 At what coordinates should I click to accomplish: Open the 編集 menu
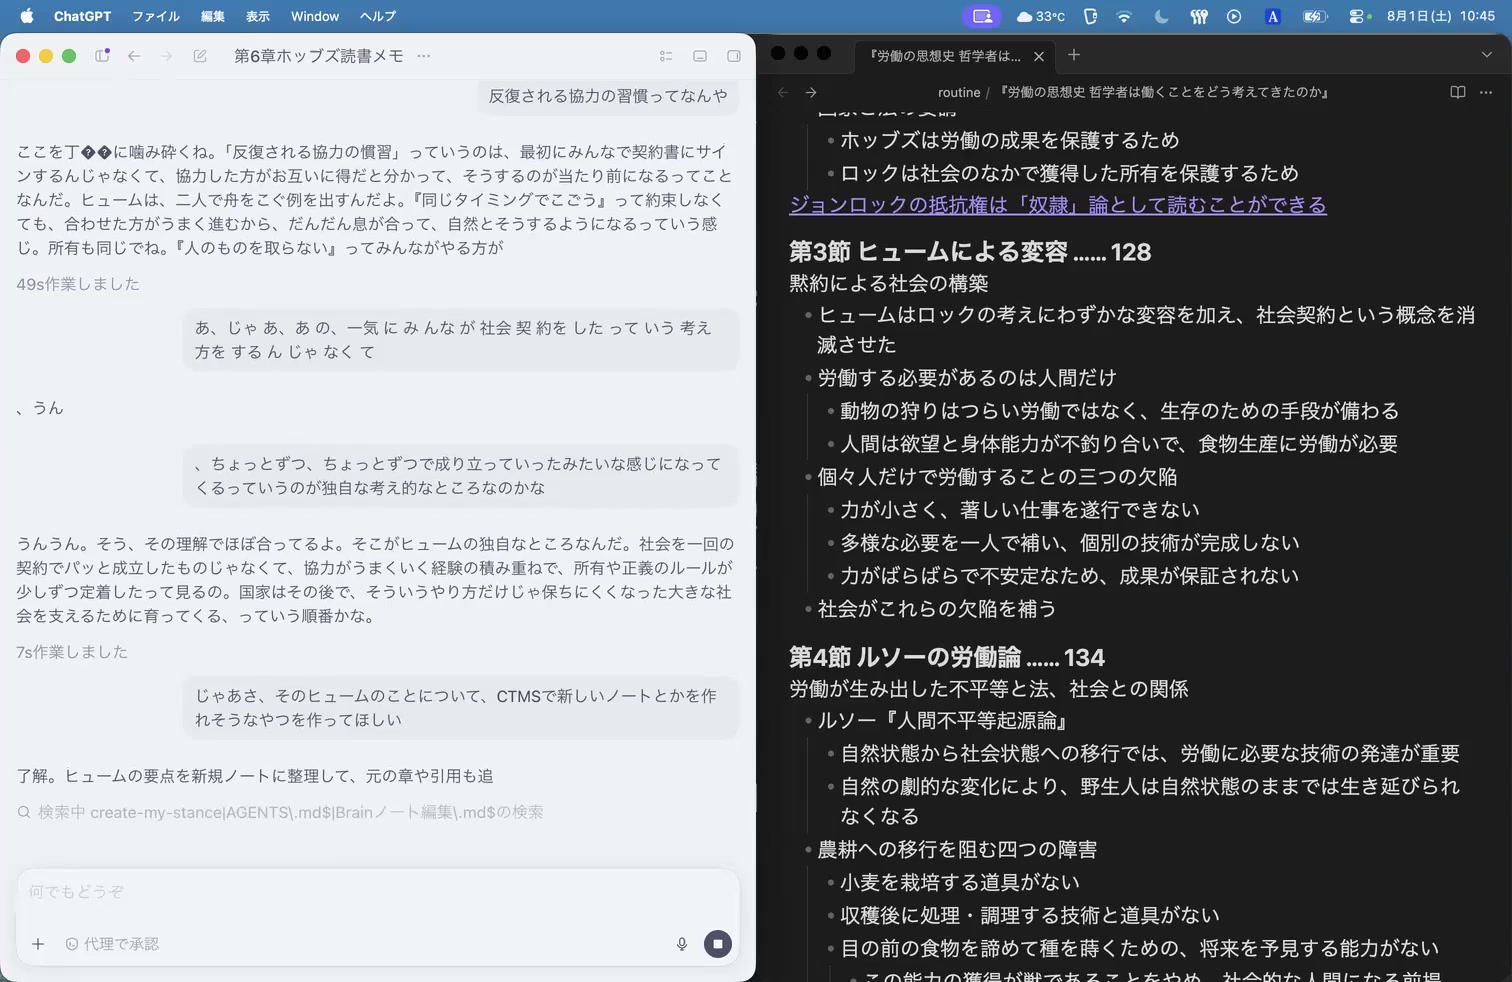213,16
